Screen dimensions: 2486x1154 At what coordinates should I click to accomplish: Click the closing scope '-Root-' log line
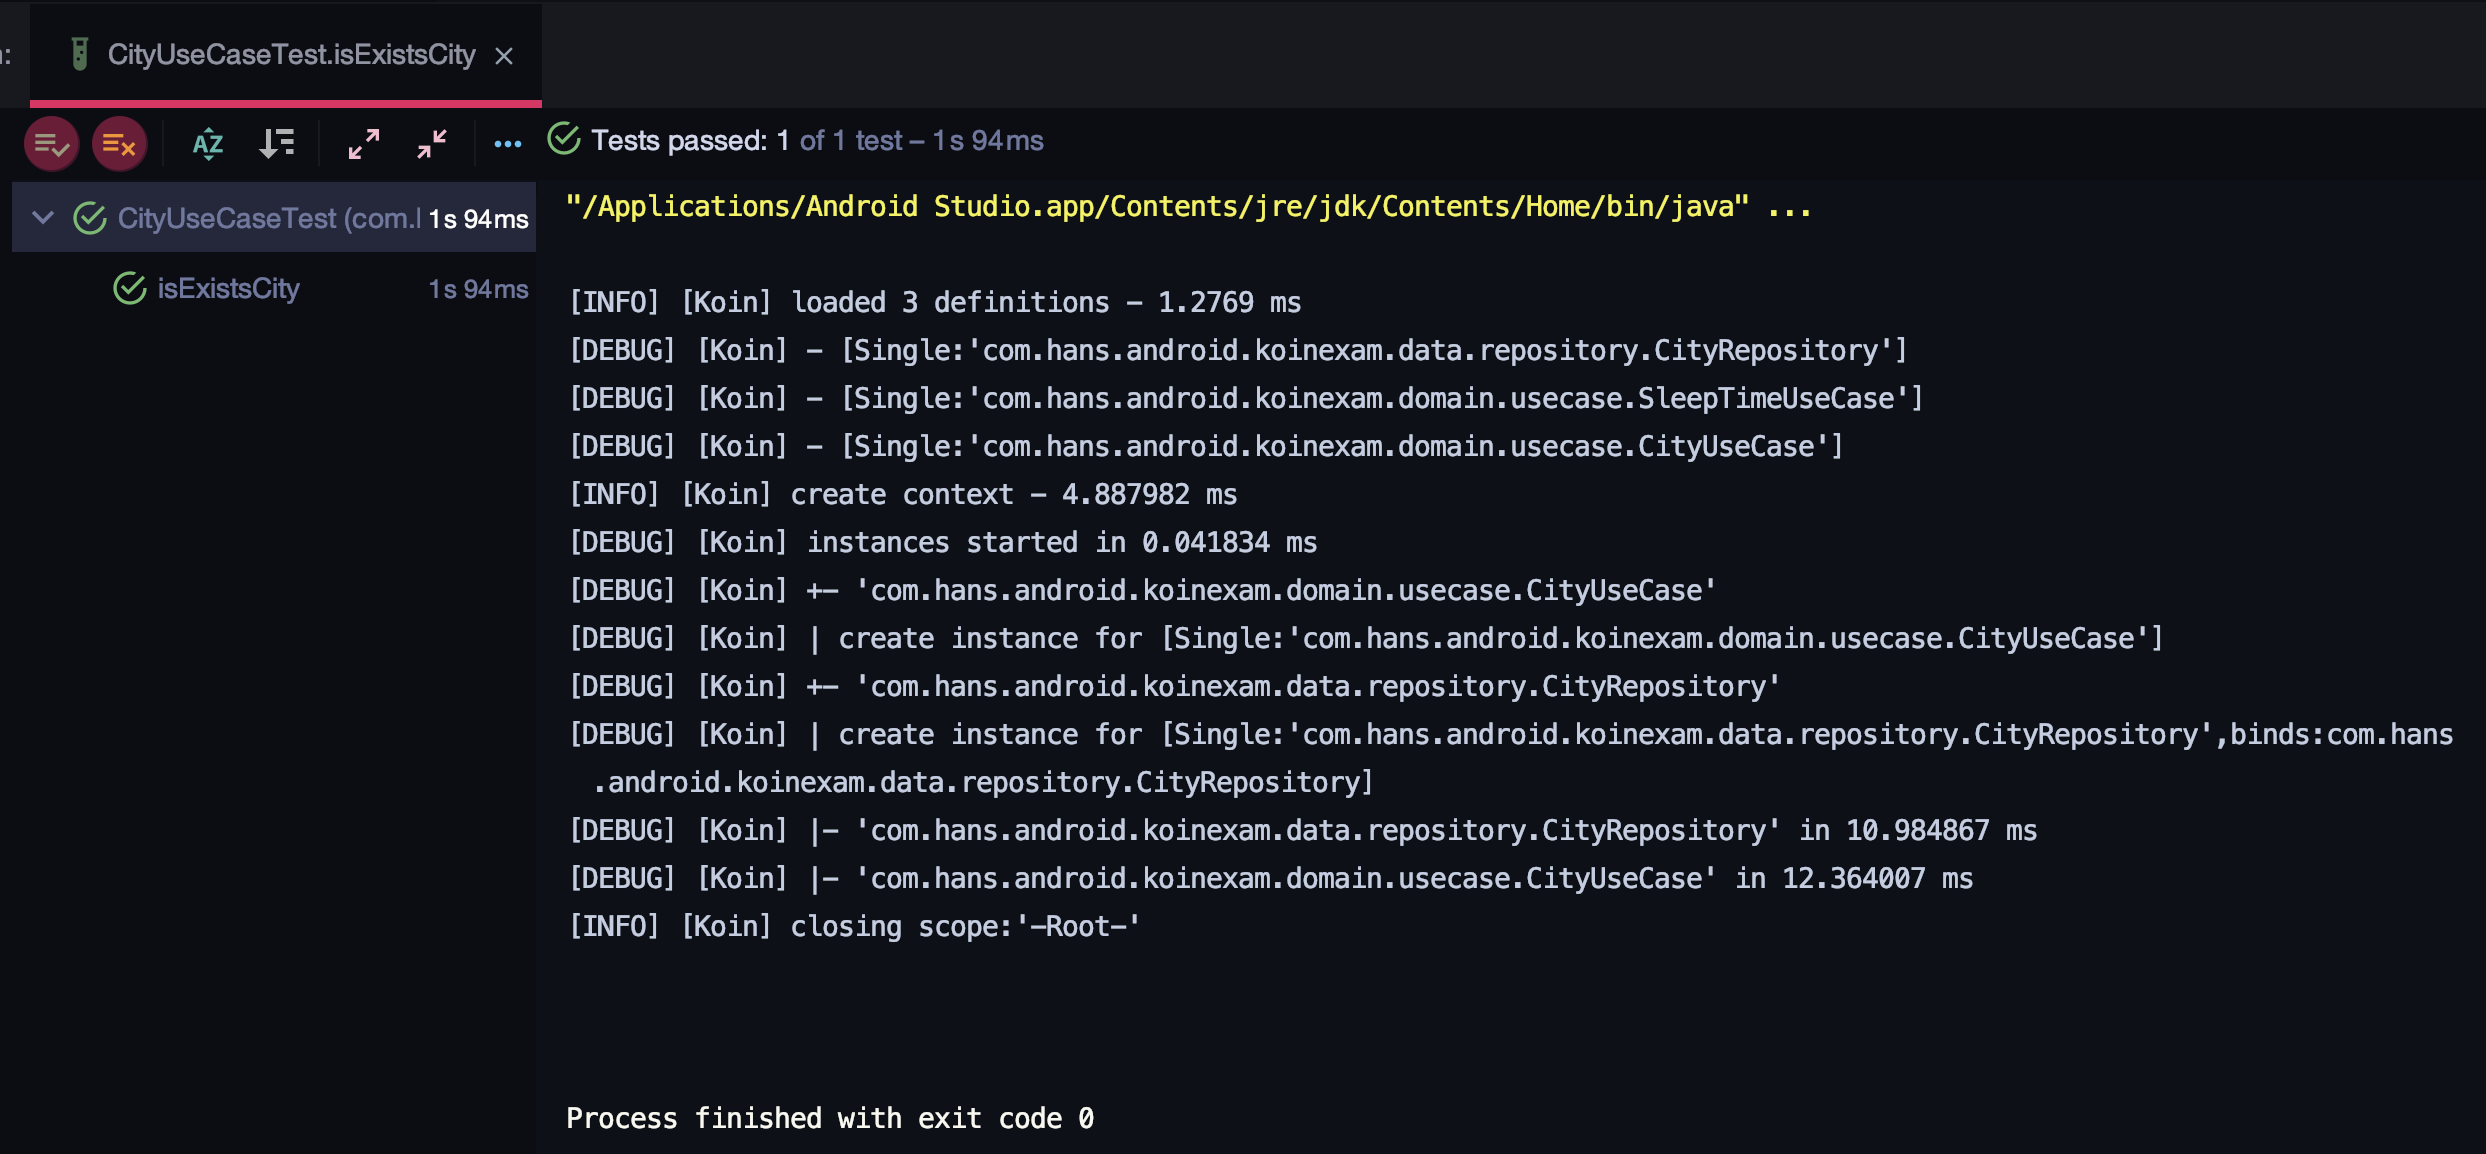coord(855,927)
